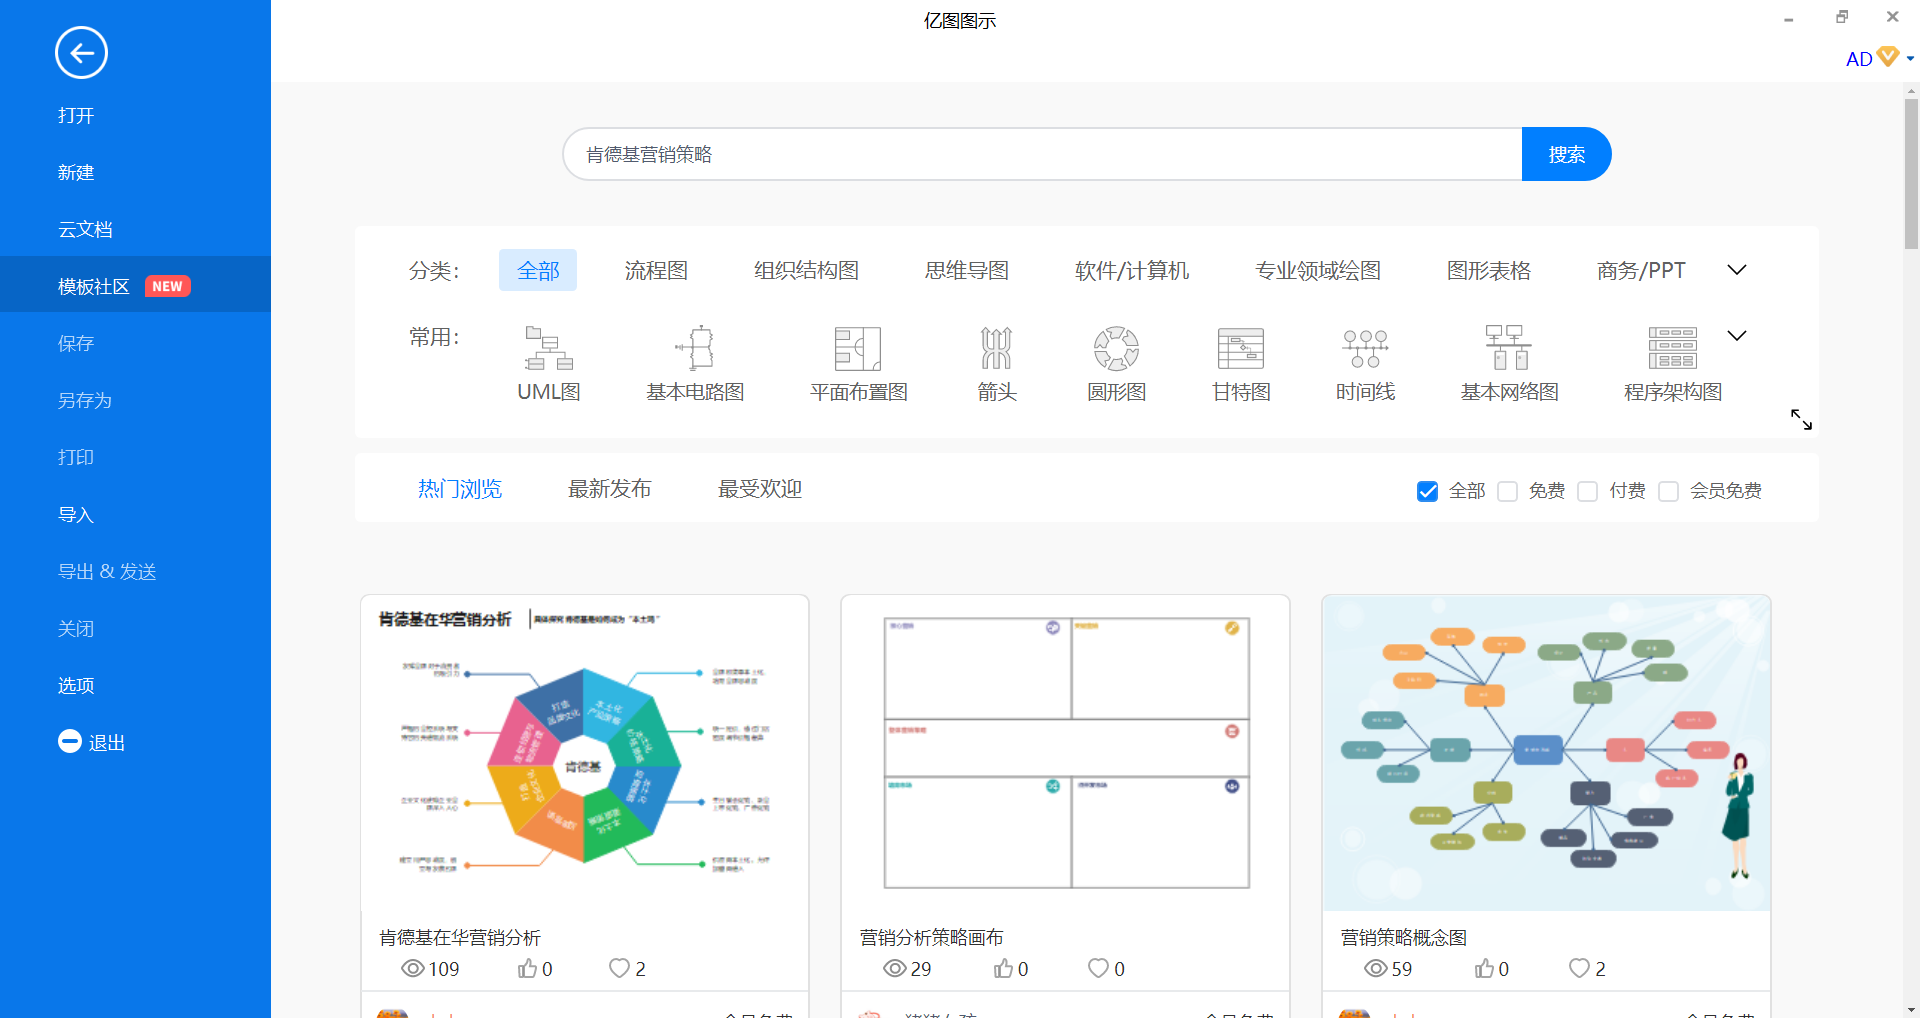Screen dimensions: 1920x1018
Task: Open the account dropdown arrow beside AD
Action: coord(1910,59)
